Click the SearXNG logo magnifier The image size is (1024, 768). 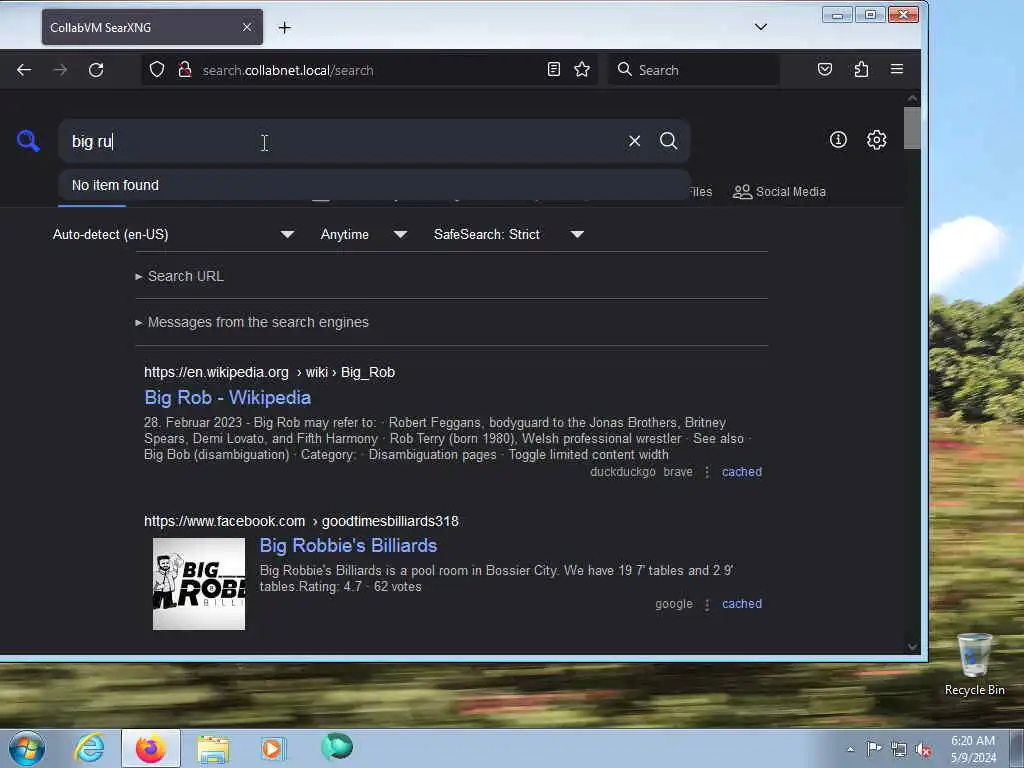(28, 140)
